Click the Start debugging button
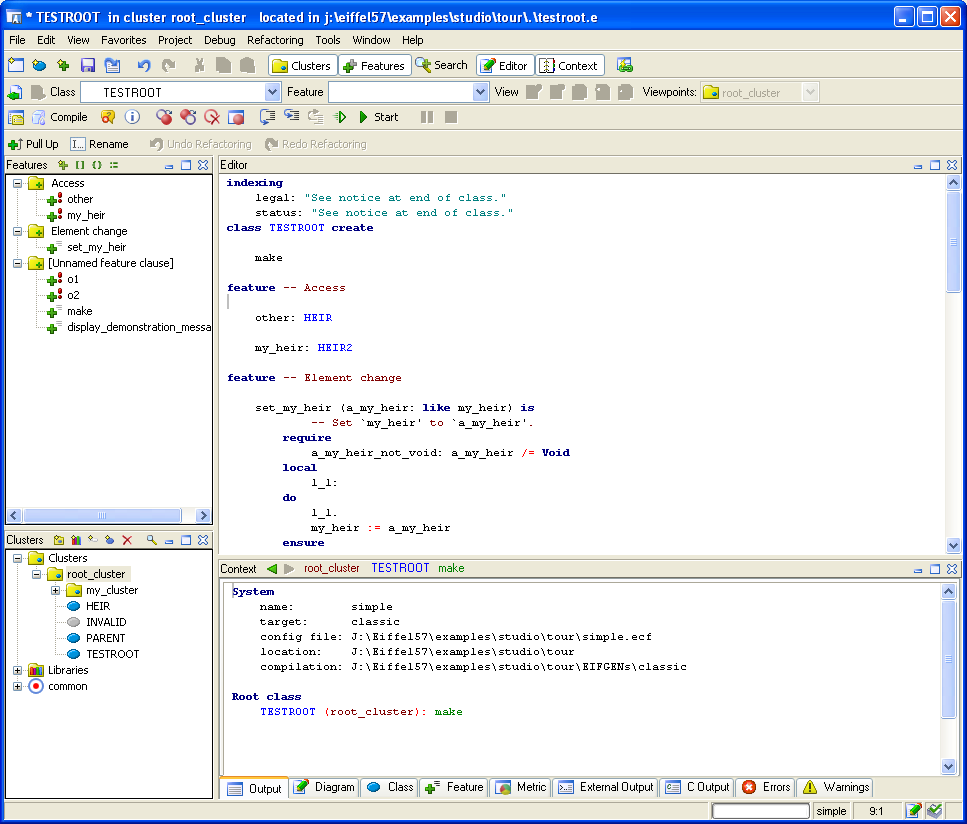The height and width of the screenshot is (824, 967). 377,117
